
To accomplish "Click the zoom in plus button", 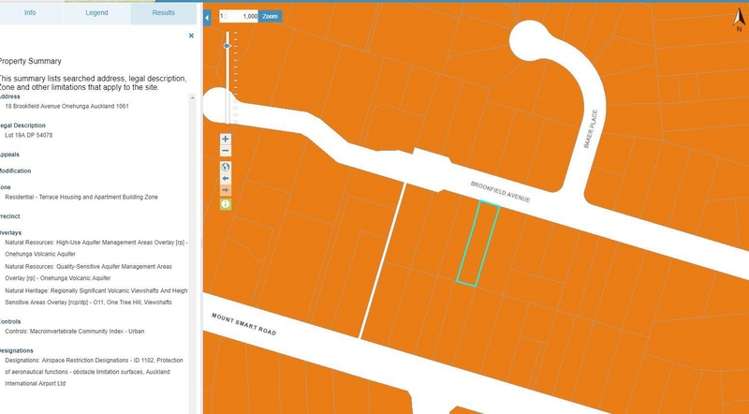I will click(x=226, y=139).
